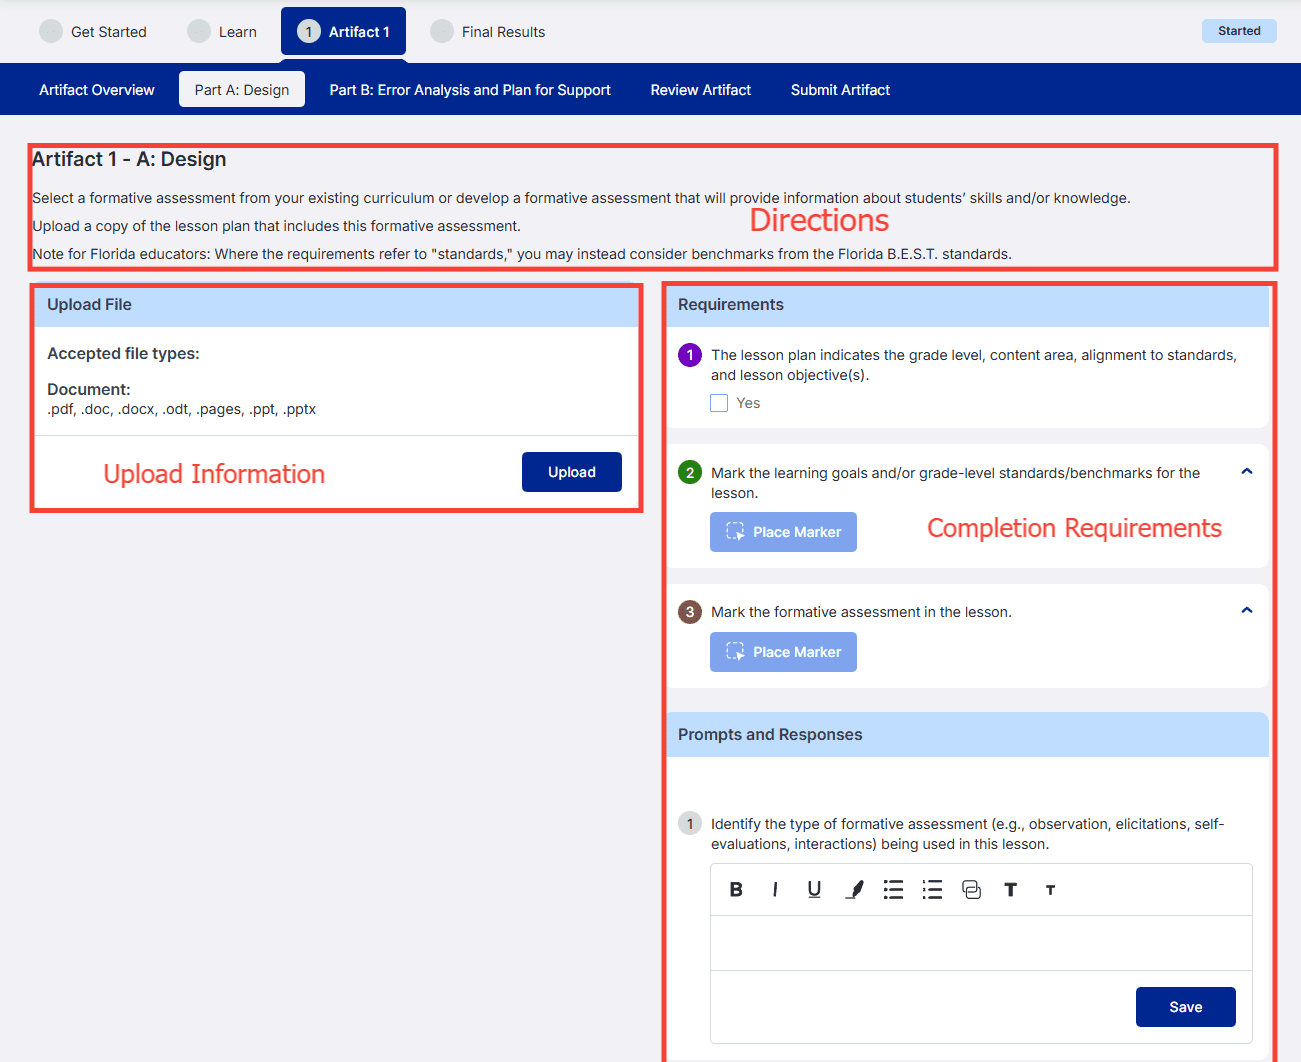1301x1062 pixels.
Task: Apply italic formatting in the editor toolbar
Action: 775,889
